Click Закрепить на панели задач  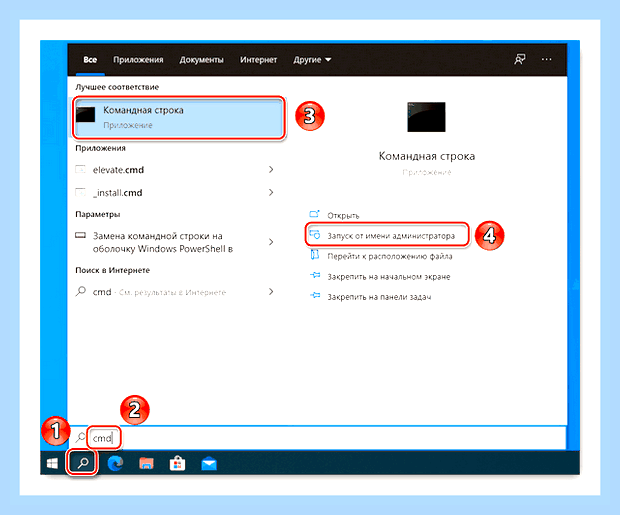coord(370,297)
